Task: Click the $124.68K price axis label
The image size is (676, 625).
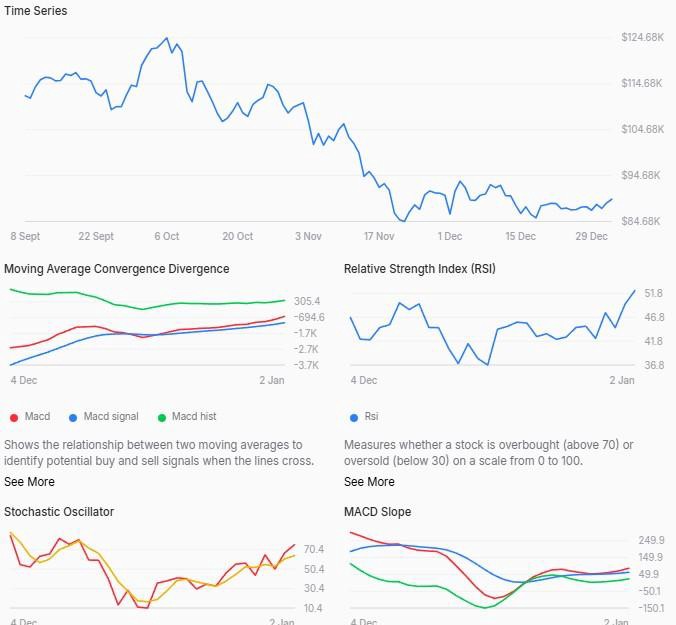Action: pos(642,38)
